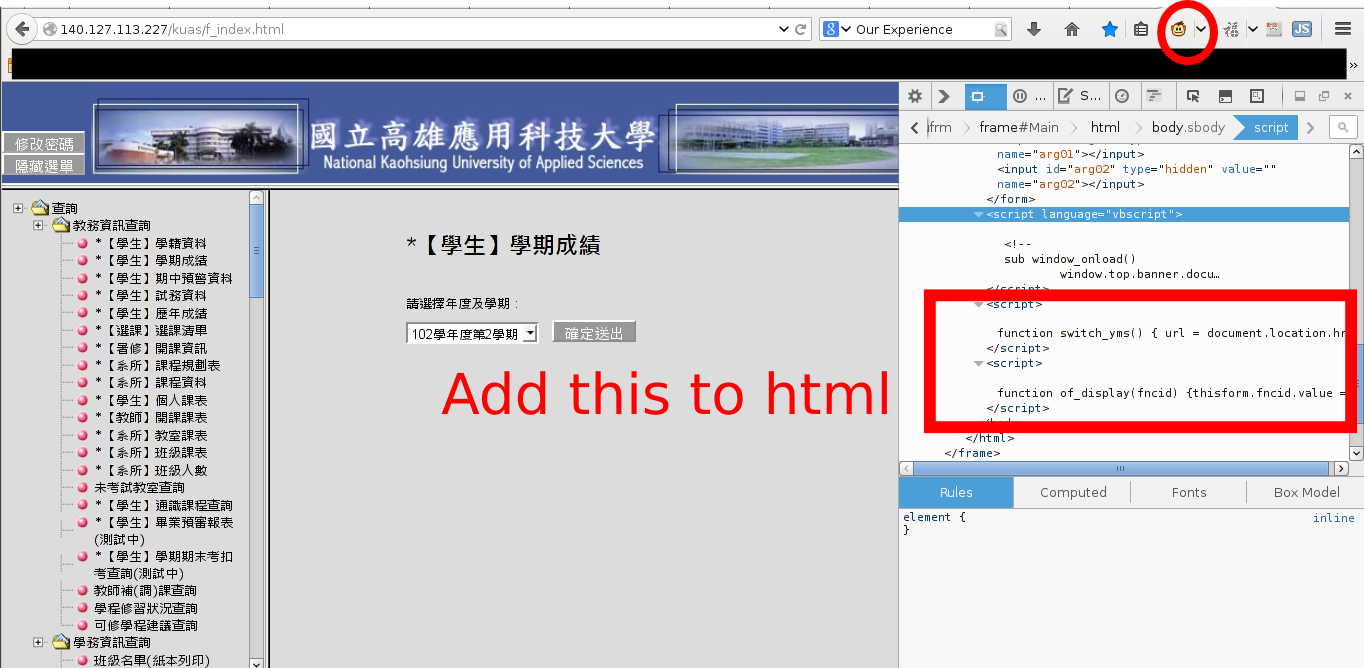The image size is (1364, 668).
Task: Open the Greasemonkey dropdown arrow
Action: pyautogui.click(x=1200, y=30)
